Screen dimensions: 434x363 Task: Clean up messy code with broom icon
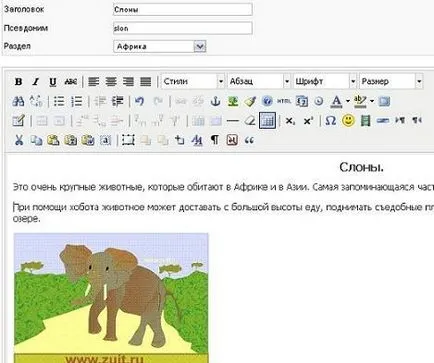(250, 101)
